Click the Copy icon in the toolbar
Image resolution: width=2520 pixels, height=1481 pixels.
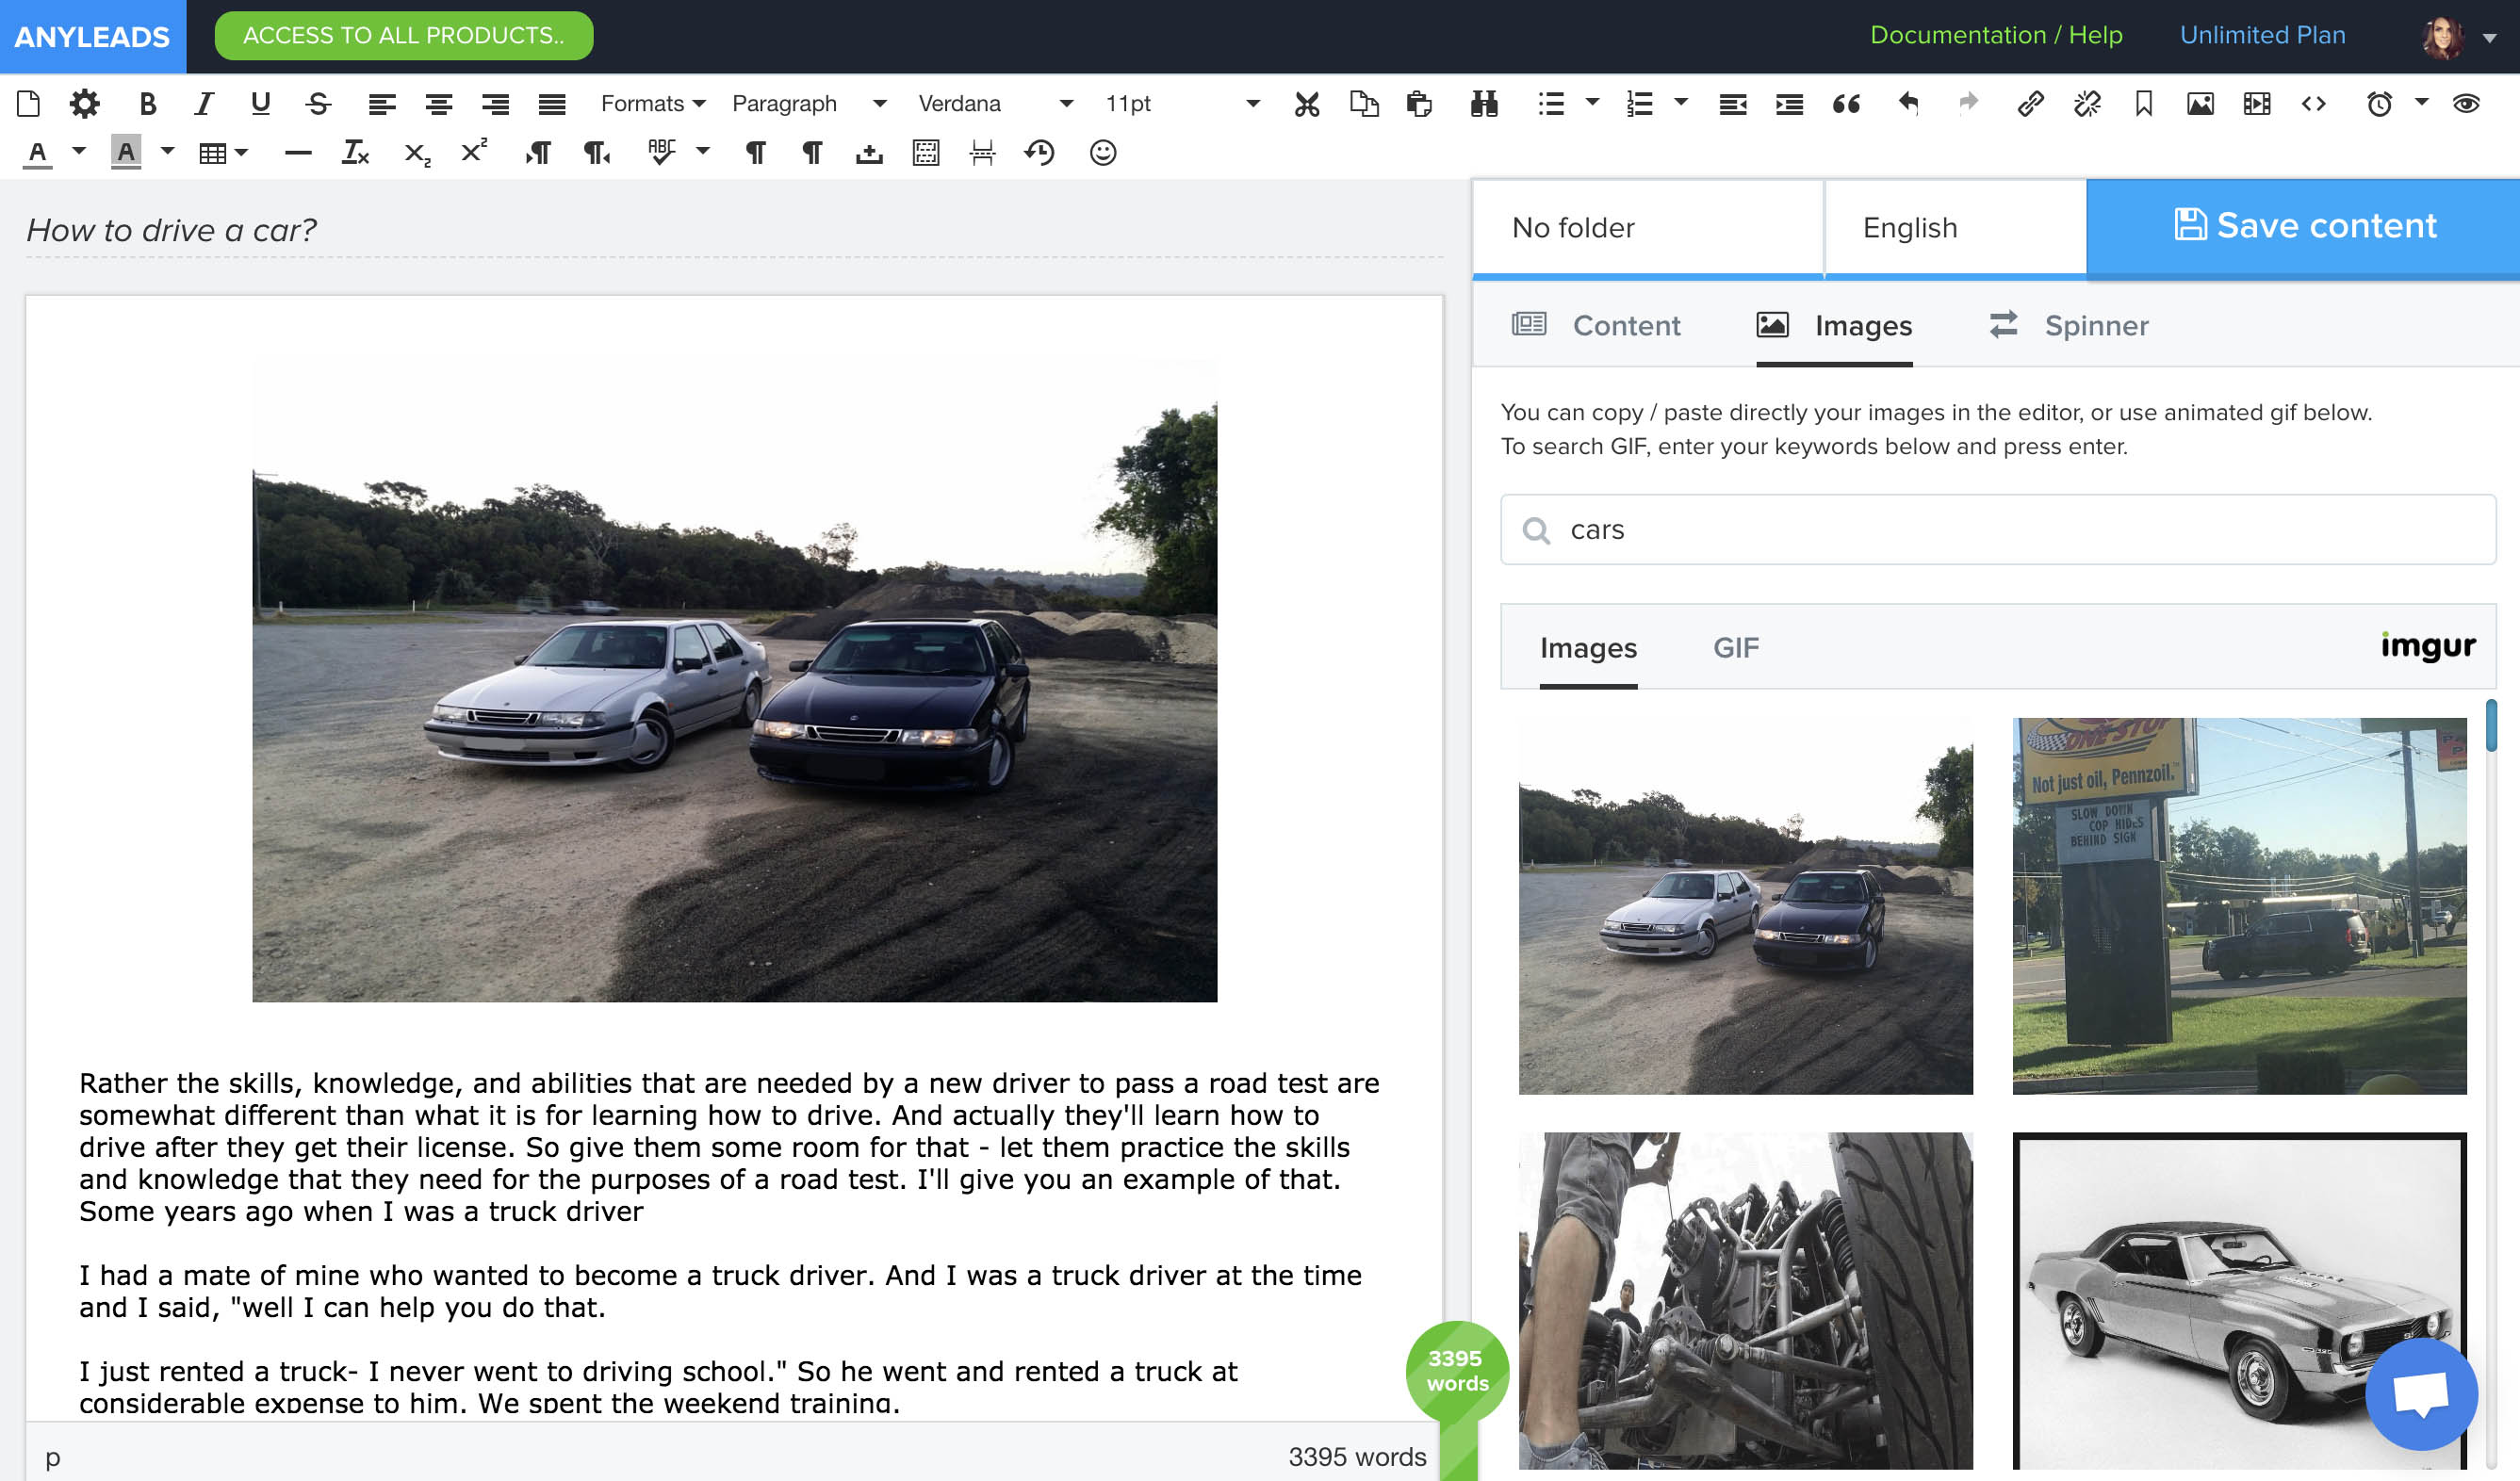click(x=1364, y=103)
